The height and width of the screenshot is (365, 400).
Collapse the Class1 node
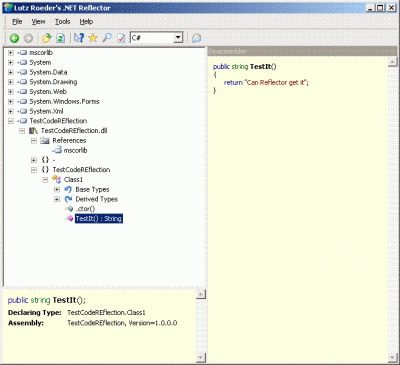point(45,180)
